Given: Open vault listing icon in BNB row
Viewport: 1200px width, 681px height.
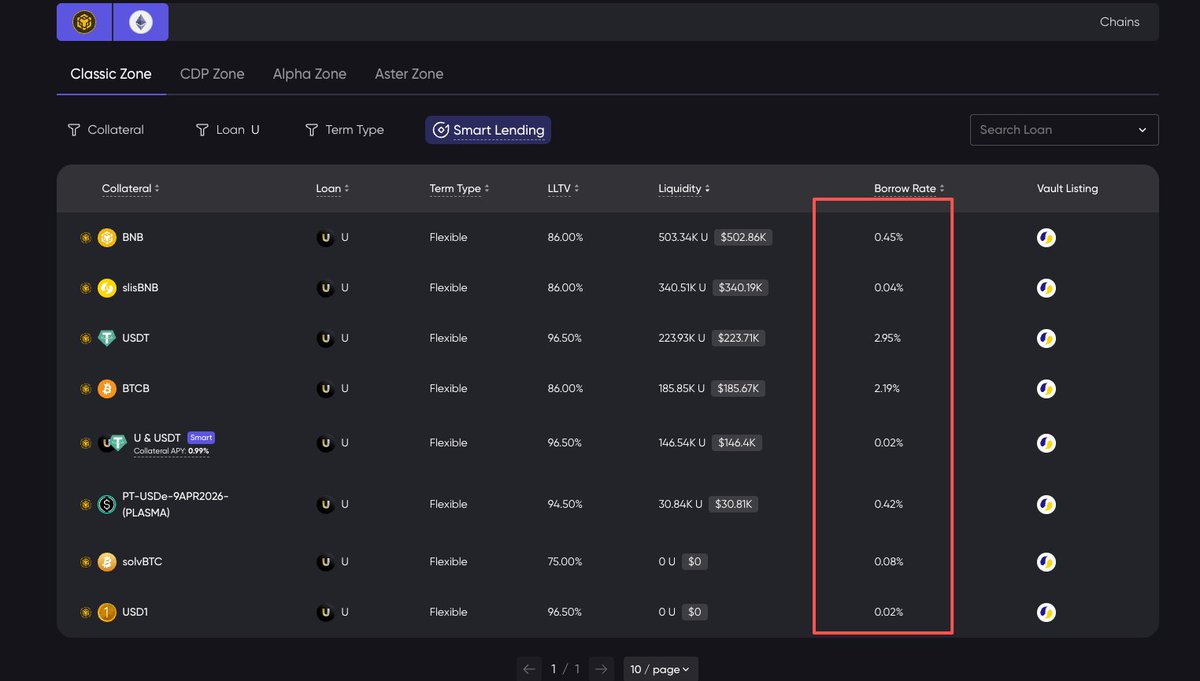Looking at the screenshot, I should [1046, 238].
